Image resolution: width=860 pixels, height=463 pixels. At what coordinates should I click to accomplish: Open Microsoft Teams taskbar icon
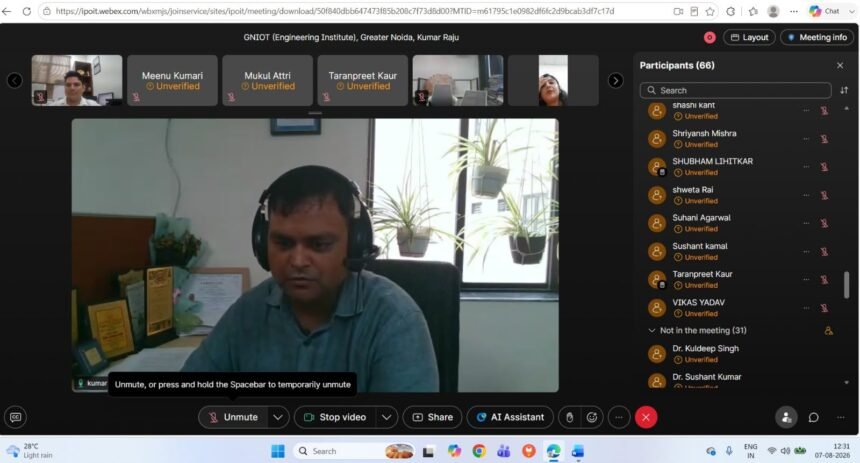pyautogui.click(x=503, y=451)
